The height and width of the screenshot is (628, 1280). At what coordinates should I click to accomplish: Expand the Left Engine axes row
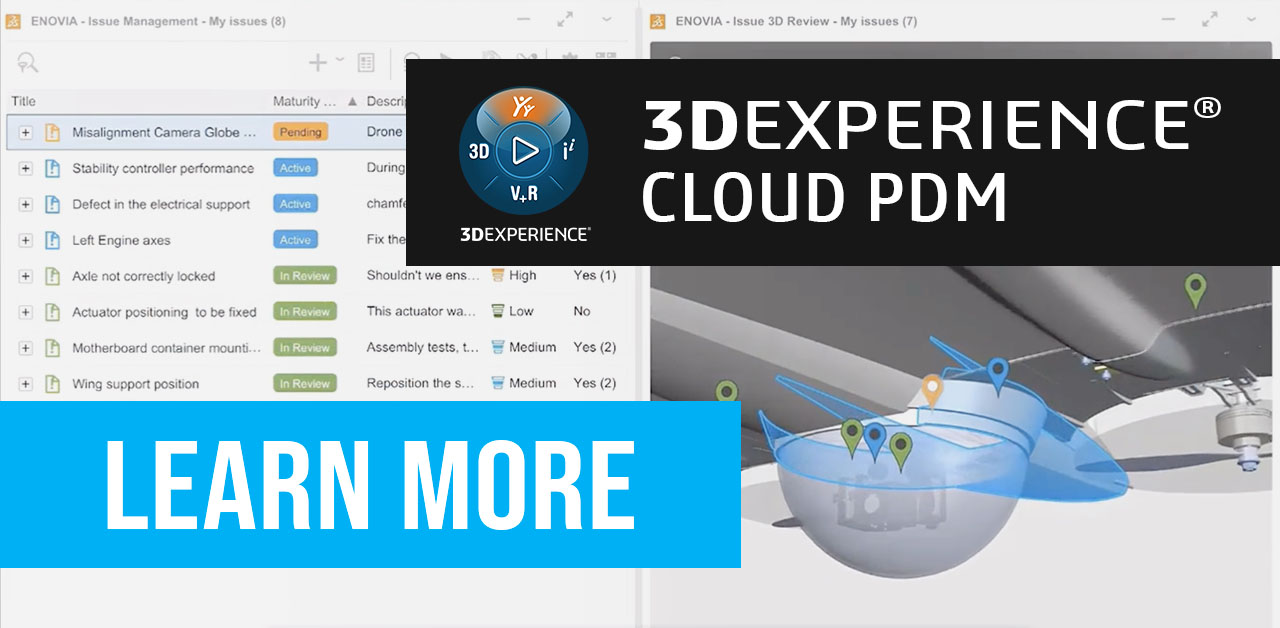pos(26,240)
